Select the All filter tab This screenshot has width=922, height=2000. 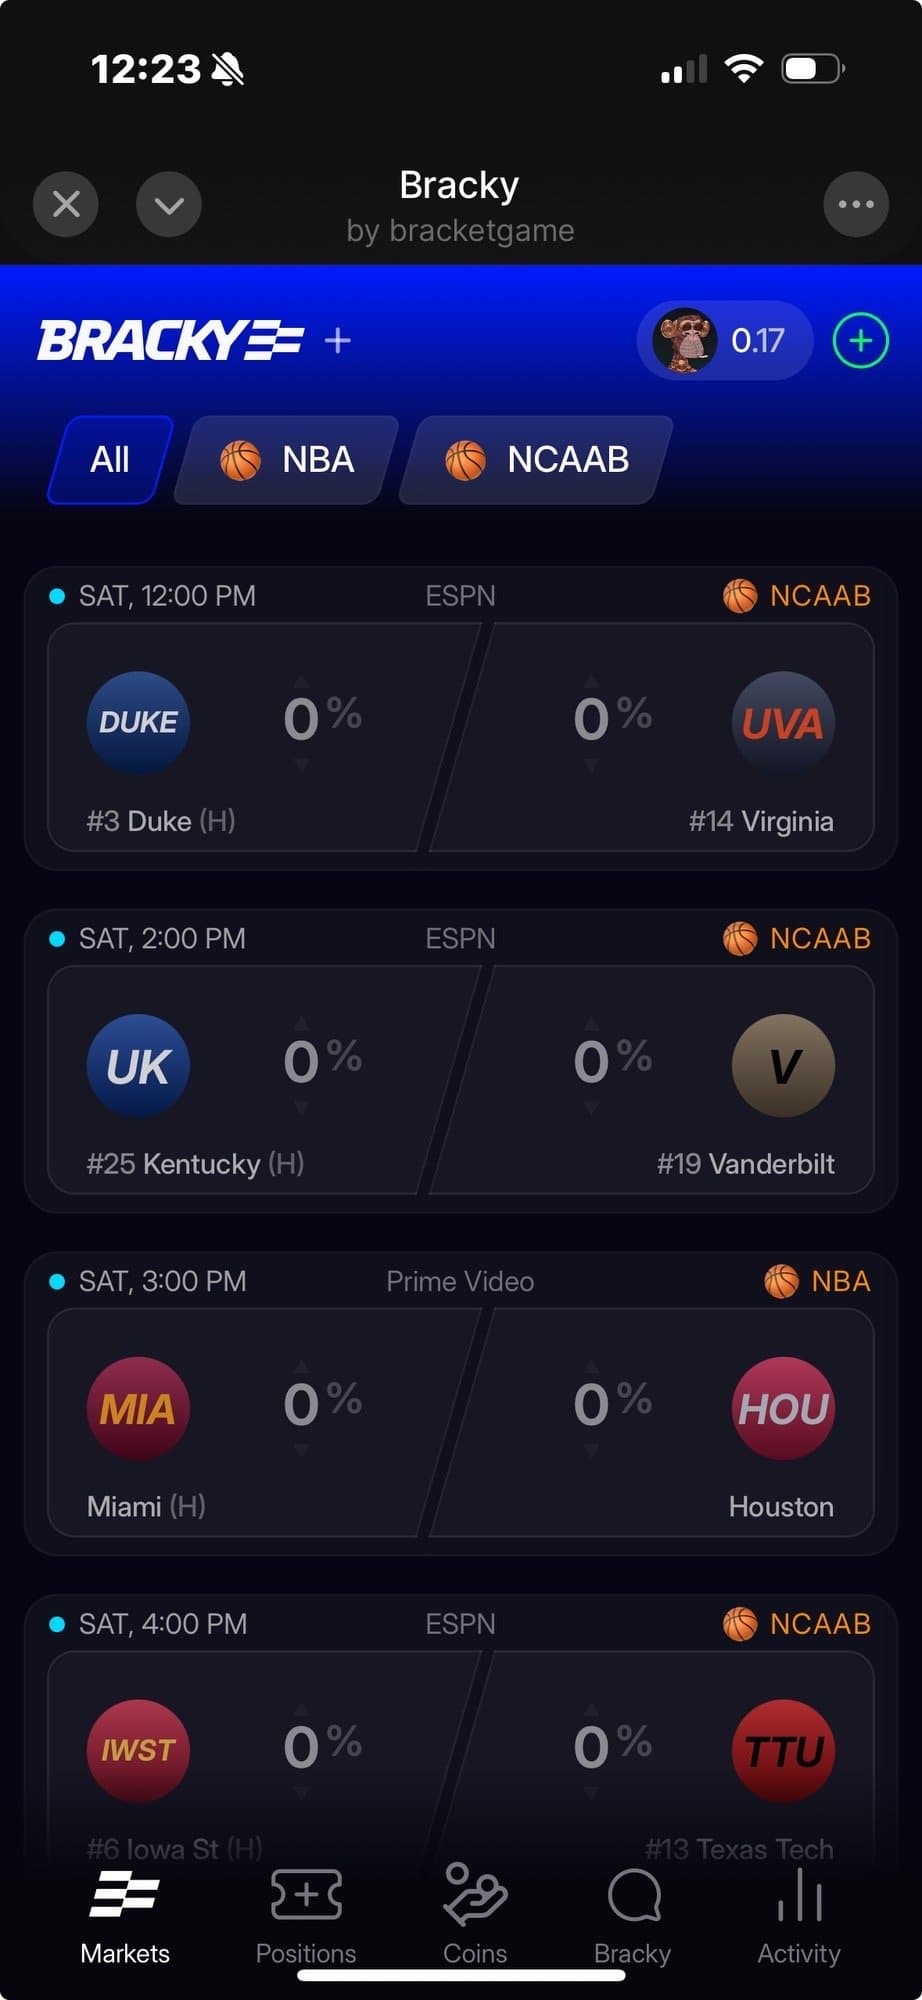[x=110, y=460]
